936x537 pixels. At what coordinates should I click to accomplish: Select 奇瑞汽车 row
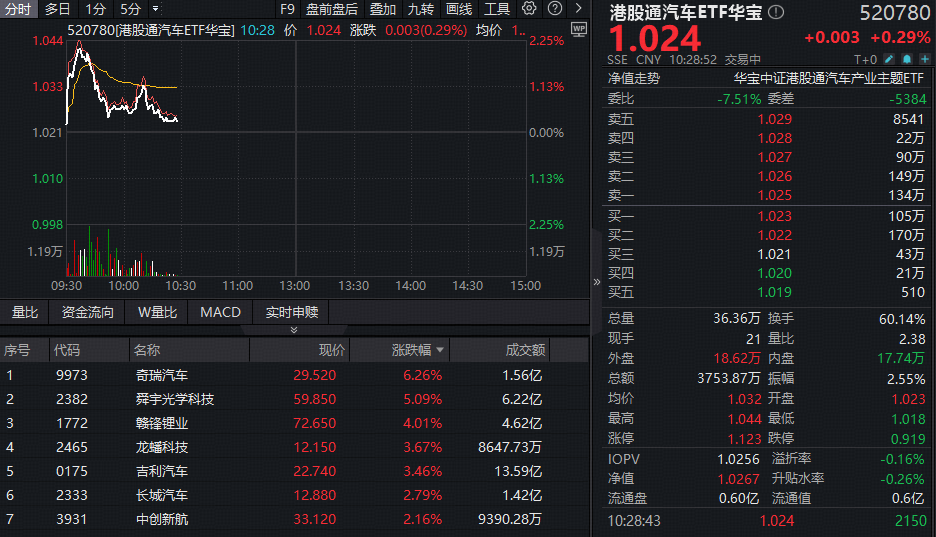(x=295, y=375)
